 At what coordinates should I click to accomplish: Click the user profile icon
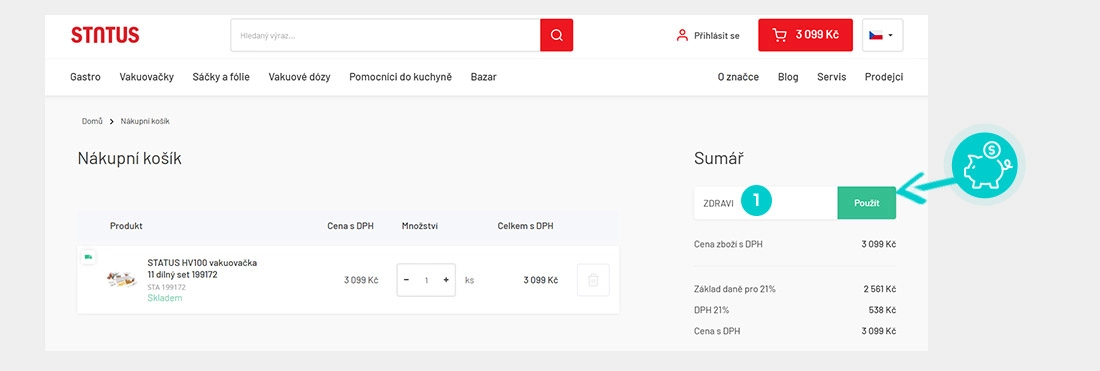click(x=681, y=35)
